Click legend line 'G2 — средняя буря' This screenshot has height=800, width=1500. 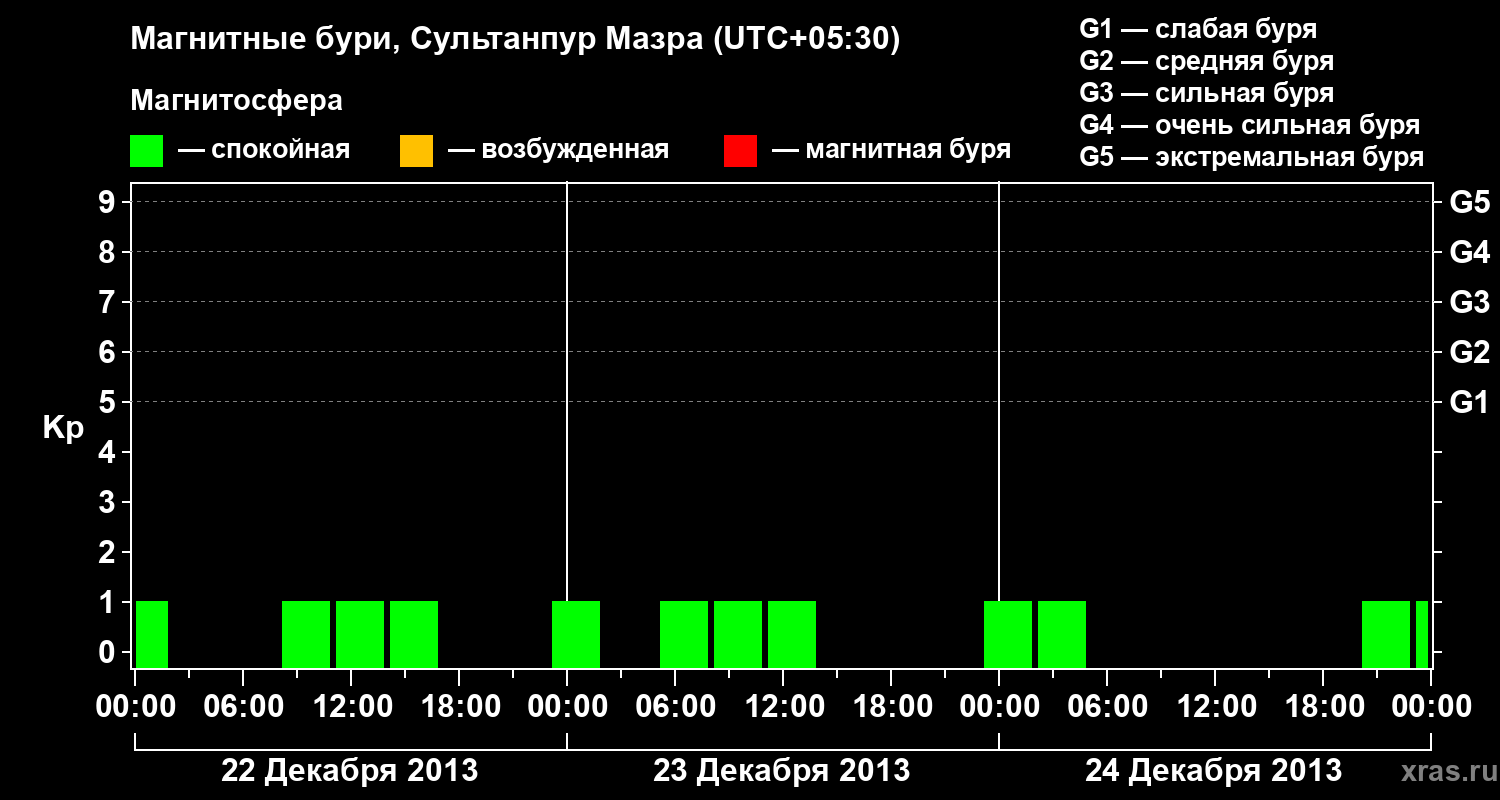[x=1207, y=61]
